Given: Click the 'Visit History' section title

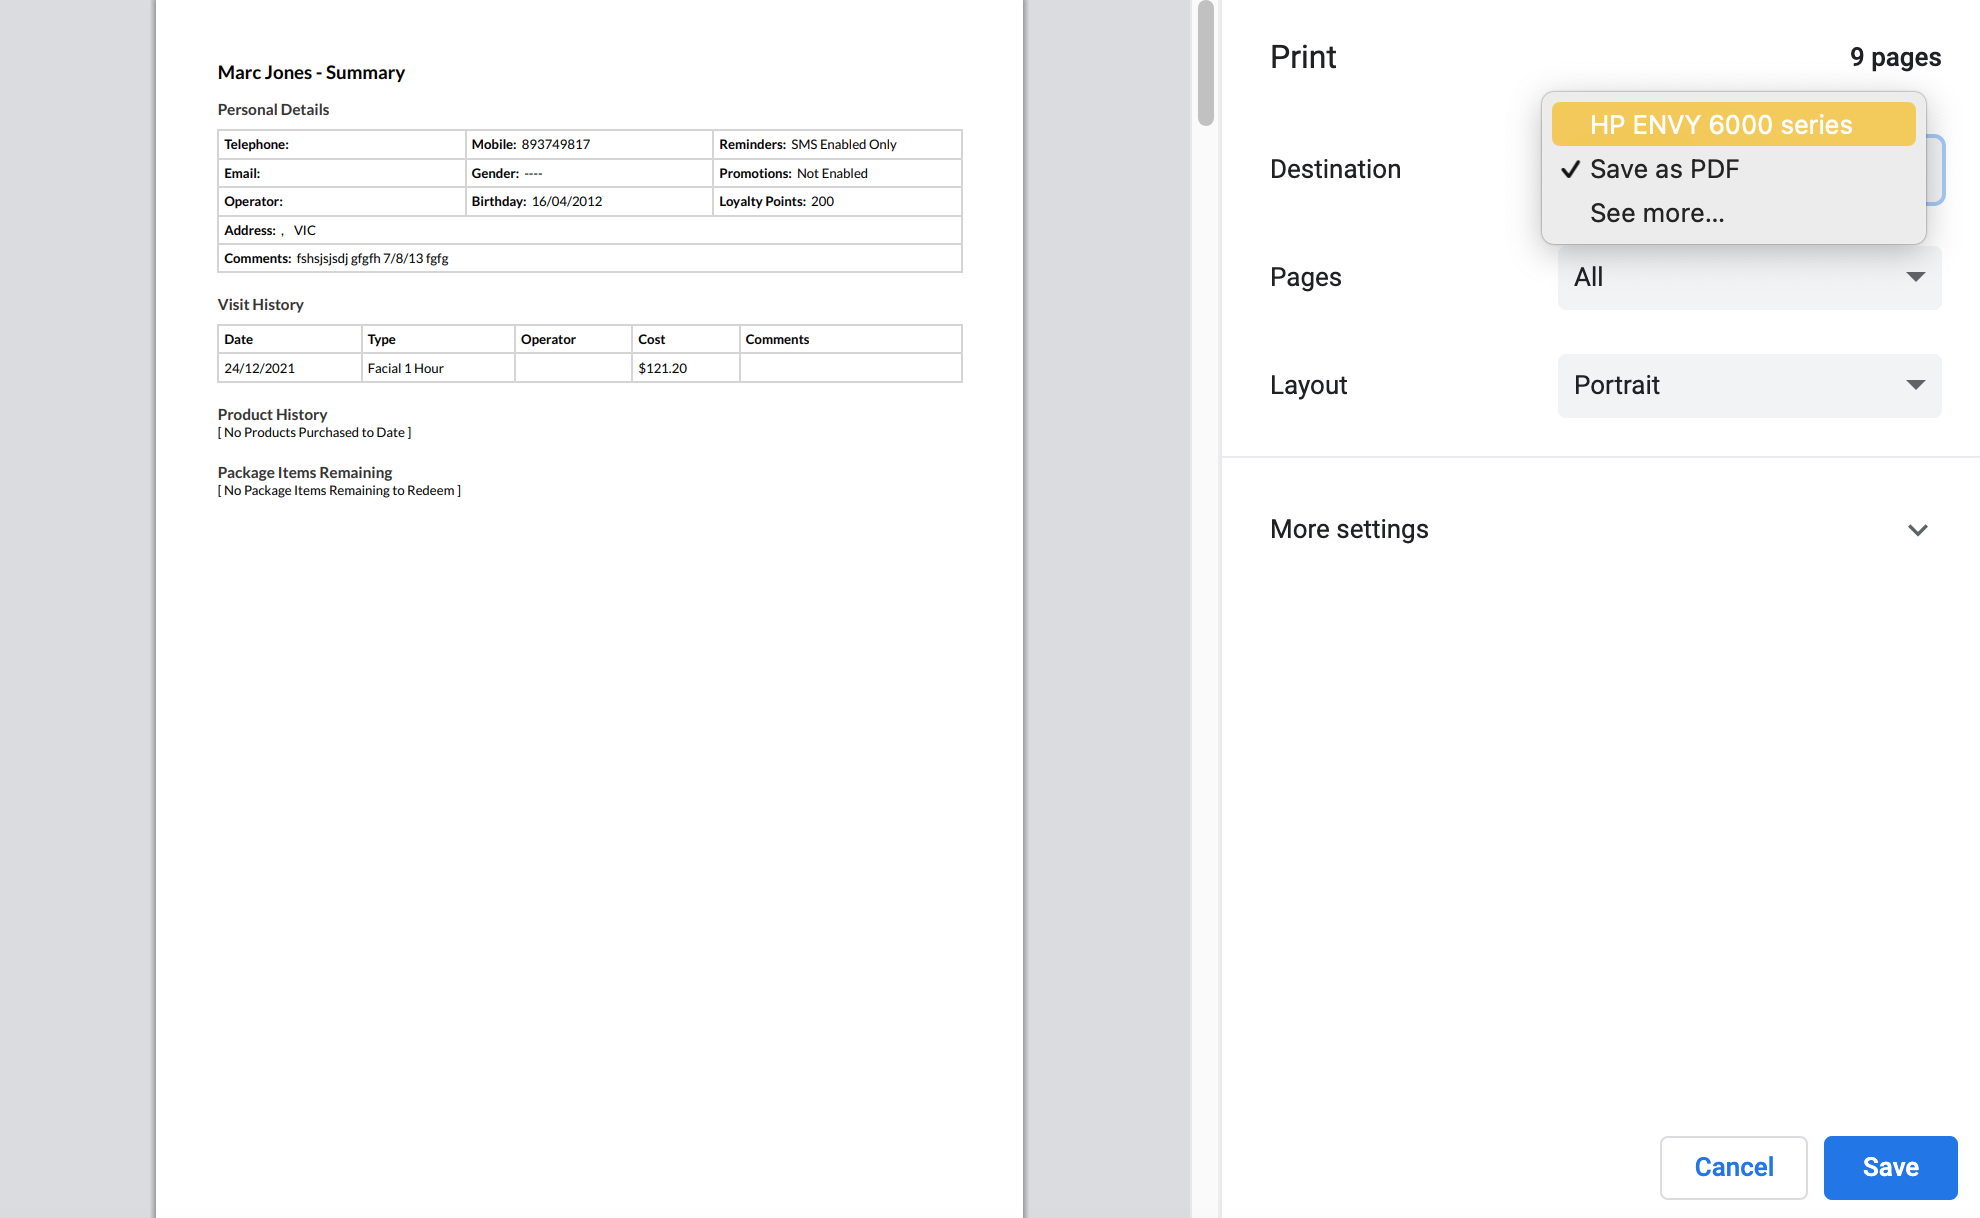Looking at the screenshot, I should pyautogui.click(x=260, y=304).
